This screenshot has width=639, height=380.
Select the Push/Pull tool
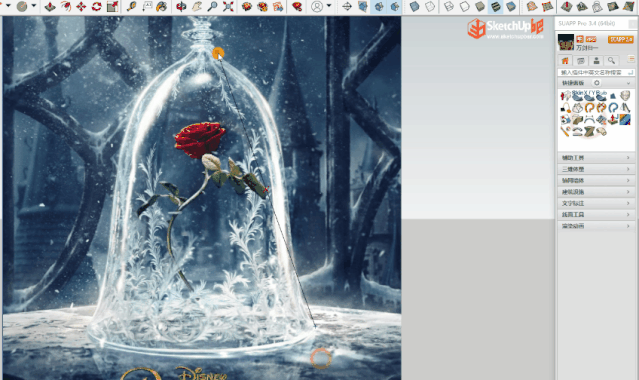click(x=50, y=7)
